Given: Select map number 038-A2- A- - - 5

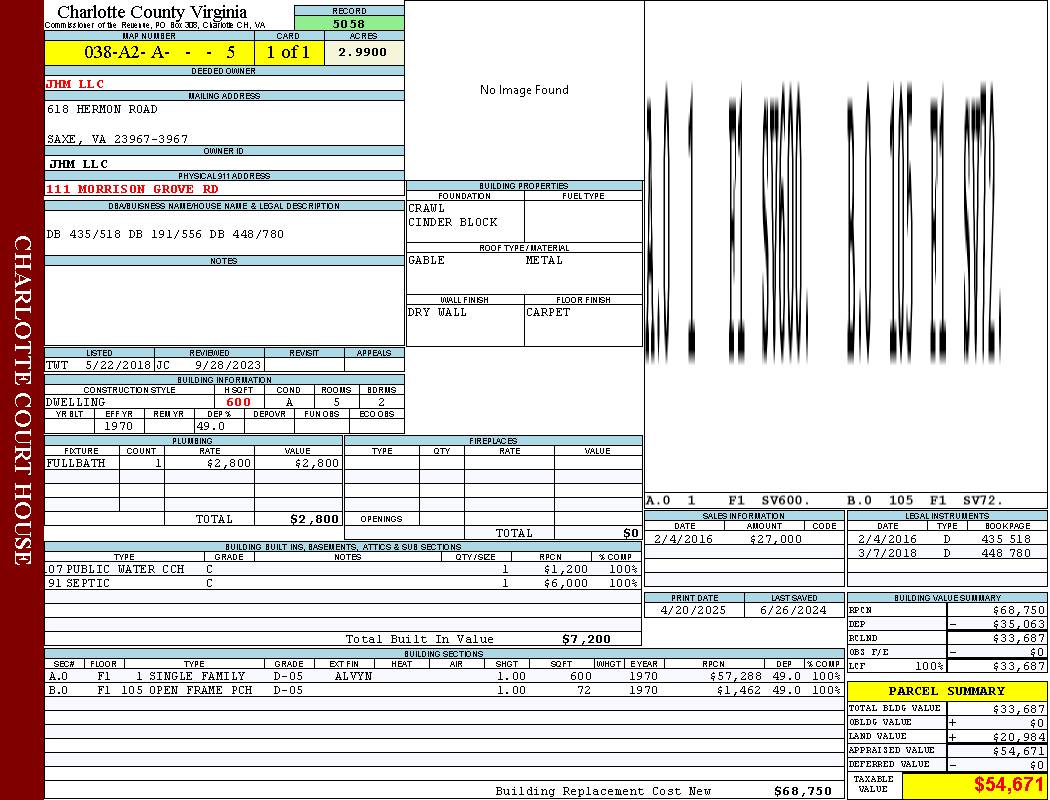Looking at the screenshot, I should point(159,52).
